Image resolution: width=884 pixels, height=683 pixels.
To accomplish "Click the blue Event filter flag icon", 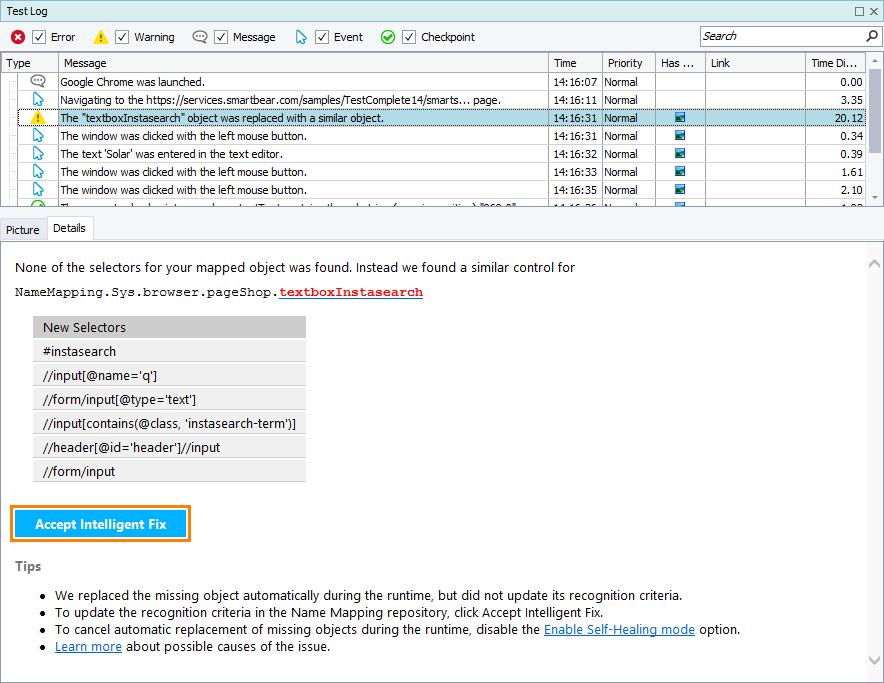I will (302, 36).
